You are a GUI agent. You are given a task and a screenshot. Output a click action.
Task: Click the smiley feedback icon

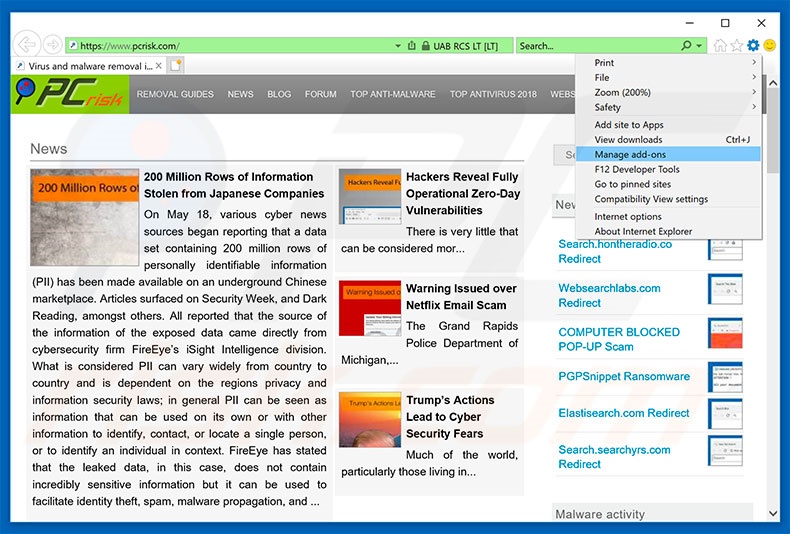[769, 45]
